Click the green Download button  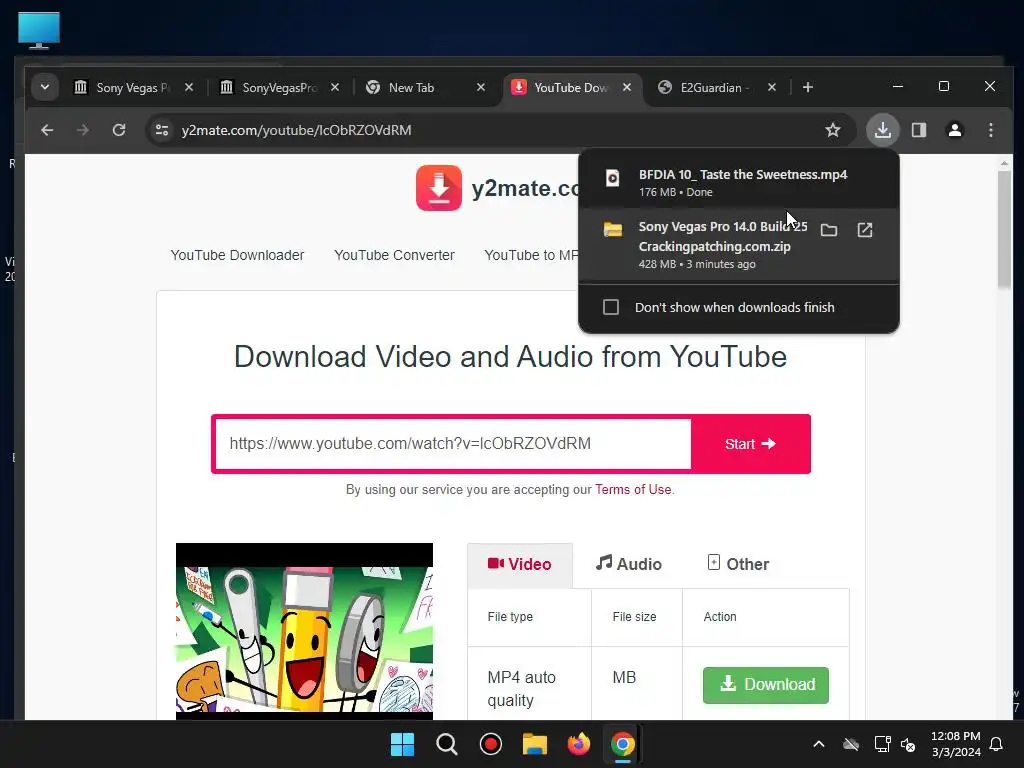pos(765,685)
